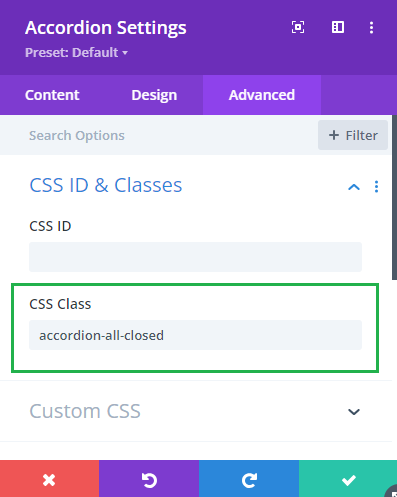Discard changes with the red X button
The width and height of the screenshot is (397, 497).
49,479
